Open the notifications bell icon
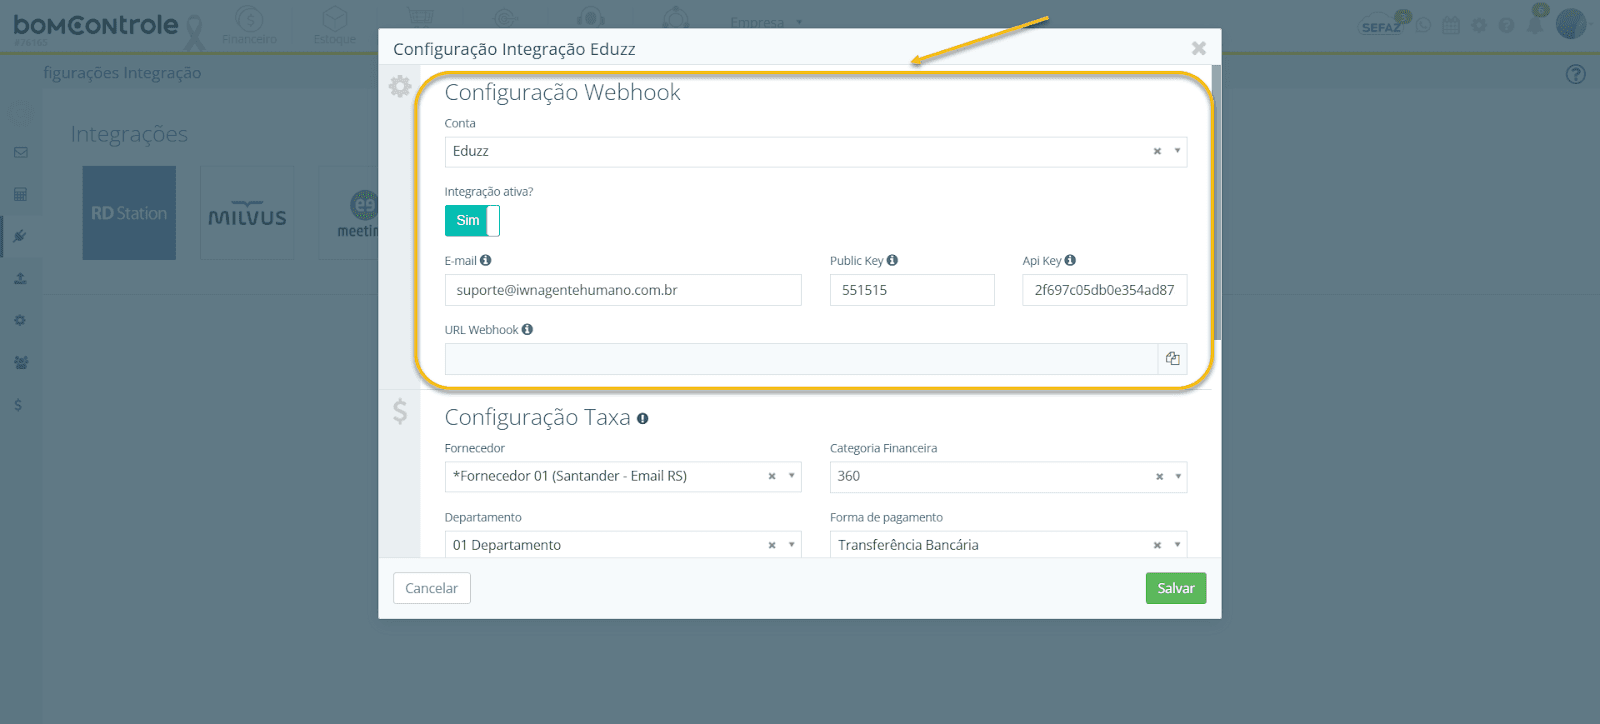Image resolution: width=1600 pixels, height=724 pixels. click(1535, 24)
